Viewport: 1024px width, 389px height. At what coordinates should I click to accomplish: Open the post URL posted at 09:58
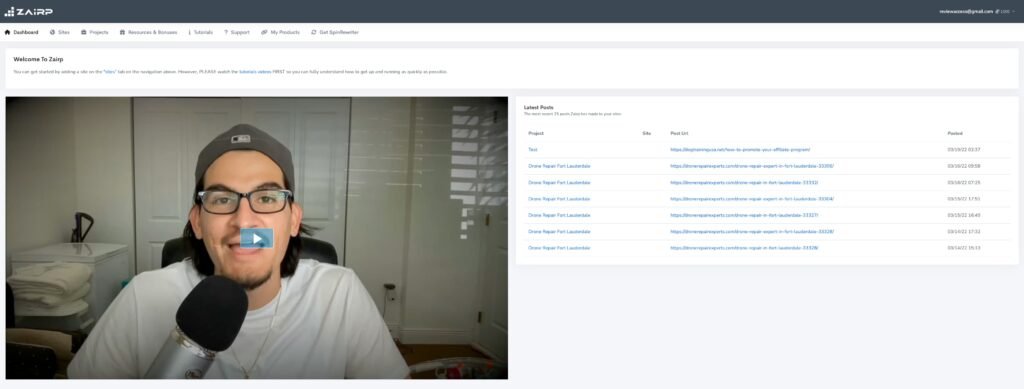[x=752, y=166]
